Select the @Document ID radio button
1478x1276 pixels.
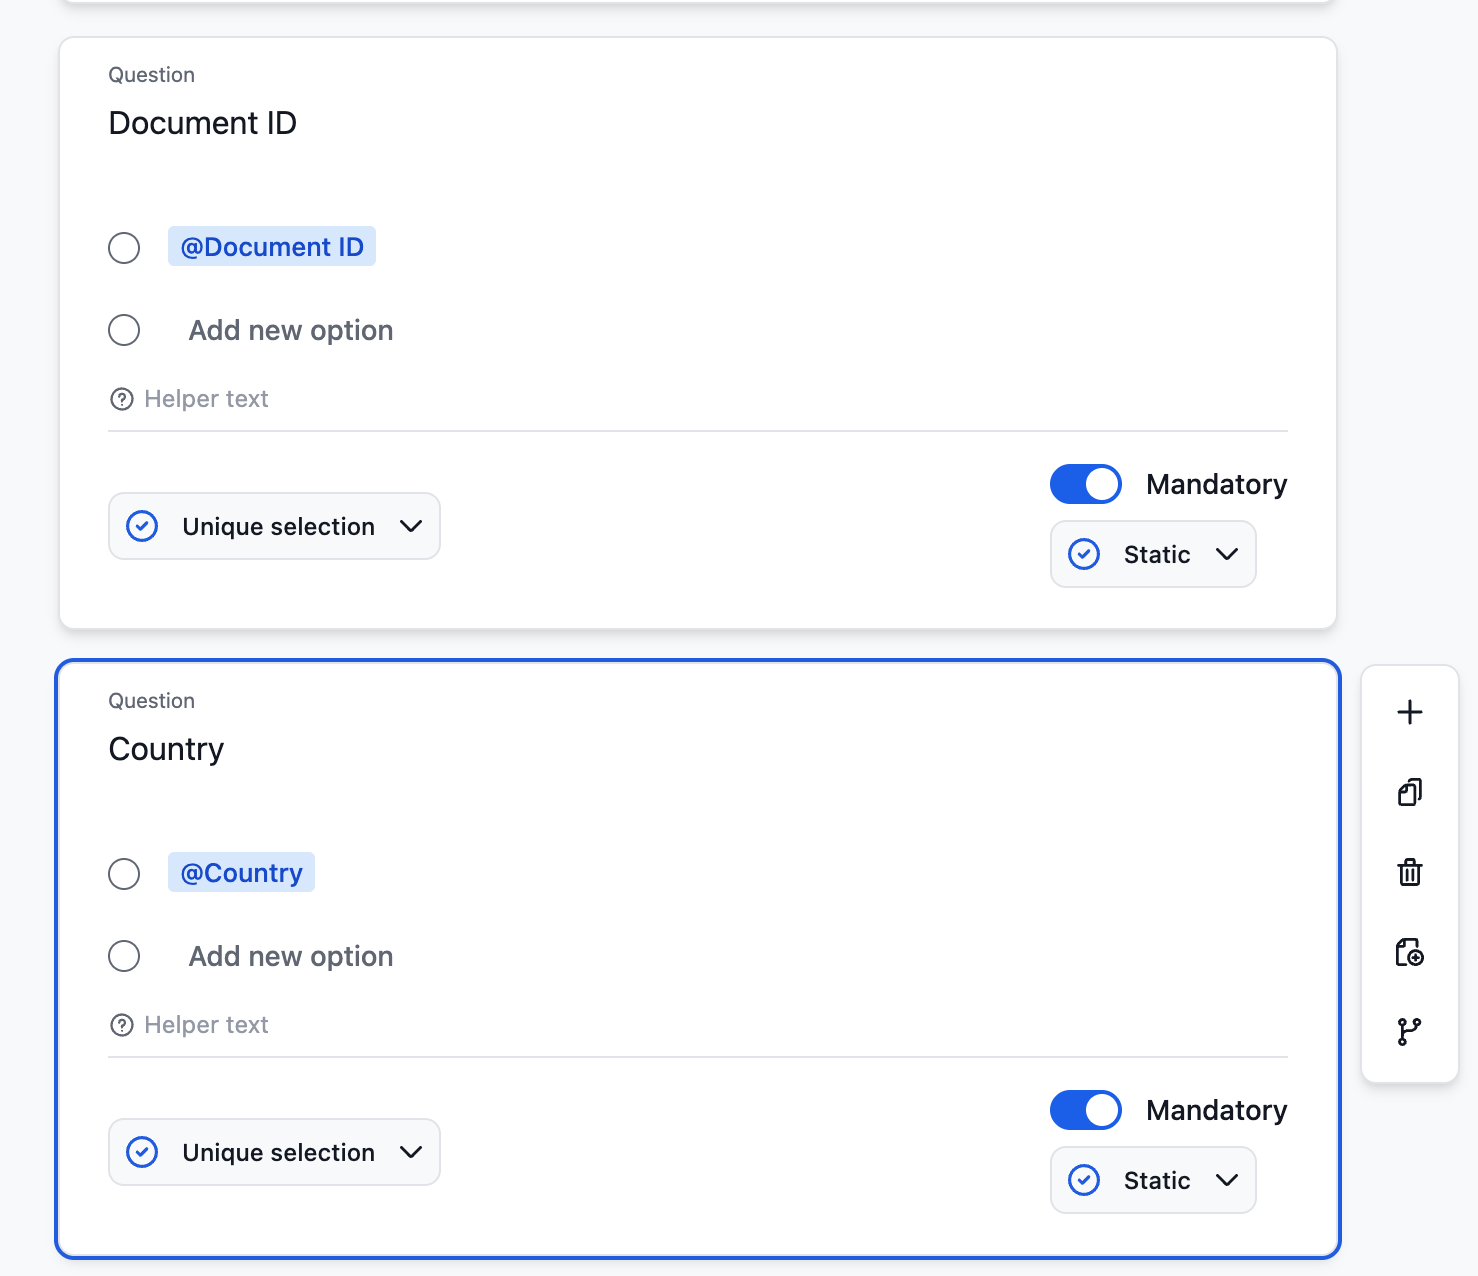(124, 247)
